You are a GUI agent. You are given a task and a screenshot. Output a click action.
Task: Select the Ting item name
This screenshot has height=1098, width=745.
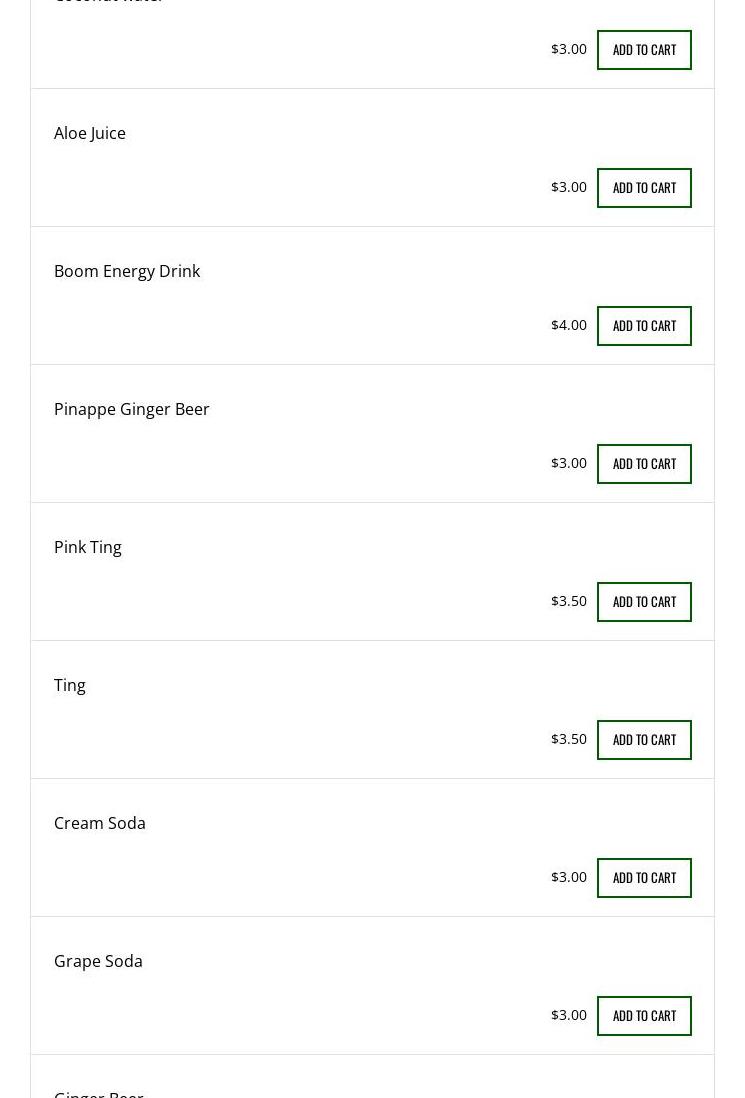click(70, 685)
